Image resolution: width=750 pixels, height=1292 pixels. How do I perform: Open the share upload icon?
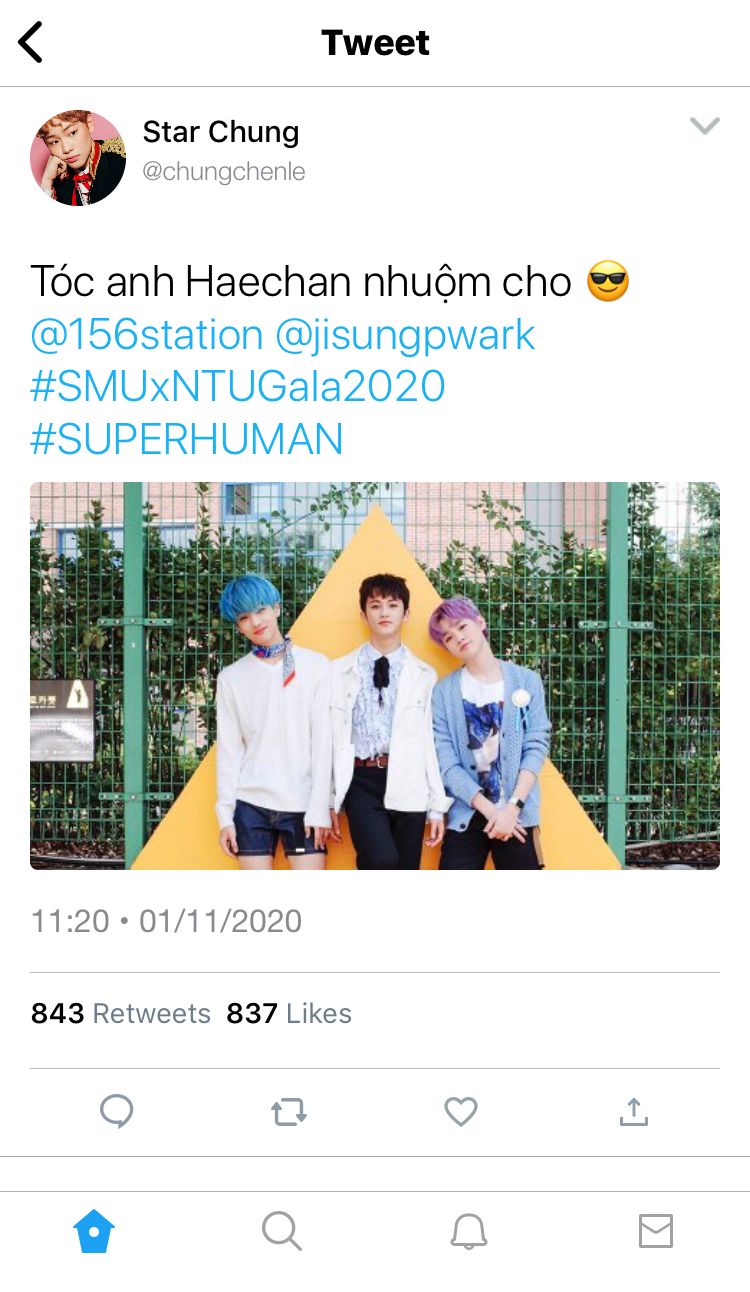pyautogui.click(x=634, y=1111)
